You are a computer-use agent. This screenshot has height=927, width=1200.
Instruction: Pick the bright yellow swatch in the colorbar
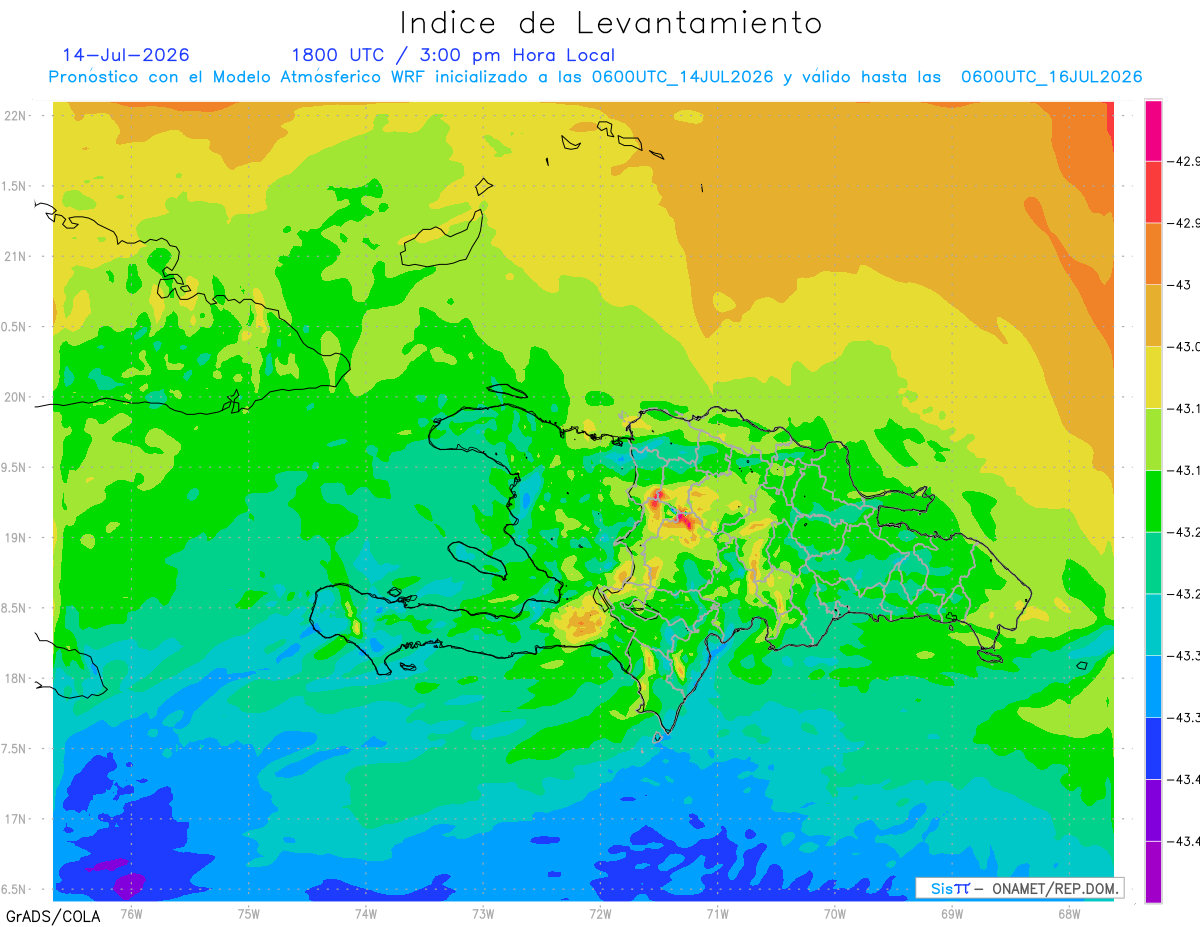tap(1154, 378)
